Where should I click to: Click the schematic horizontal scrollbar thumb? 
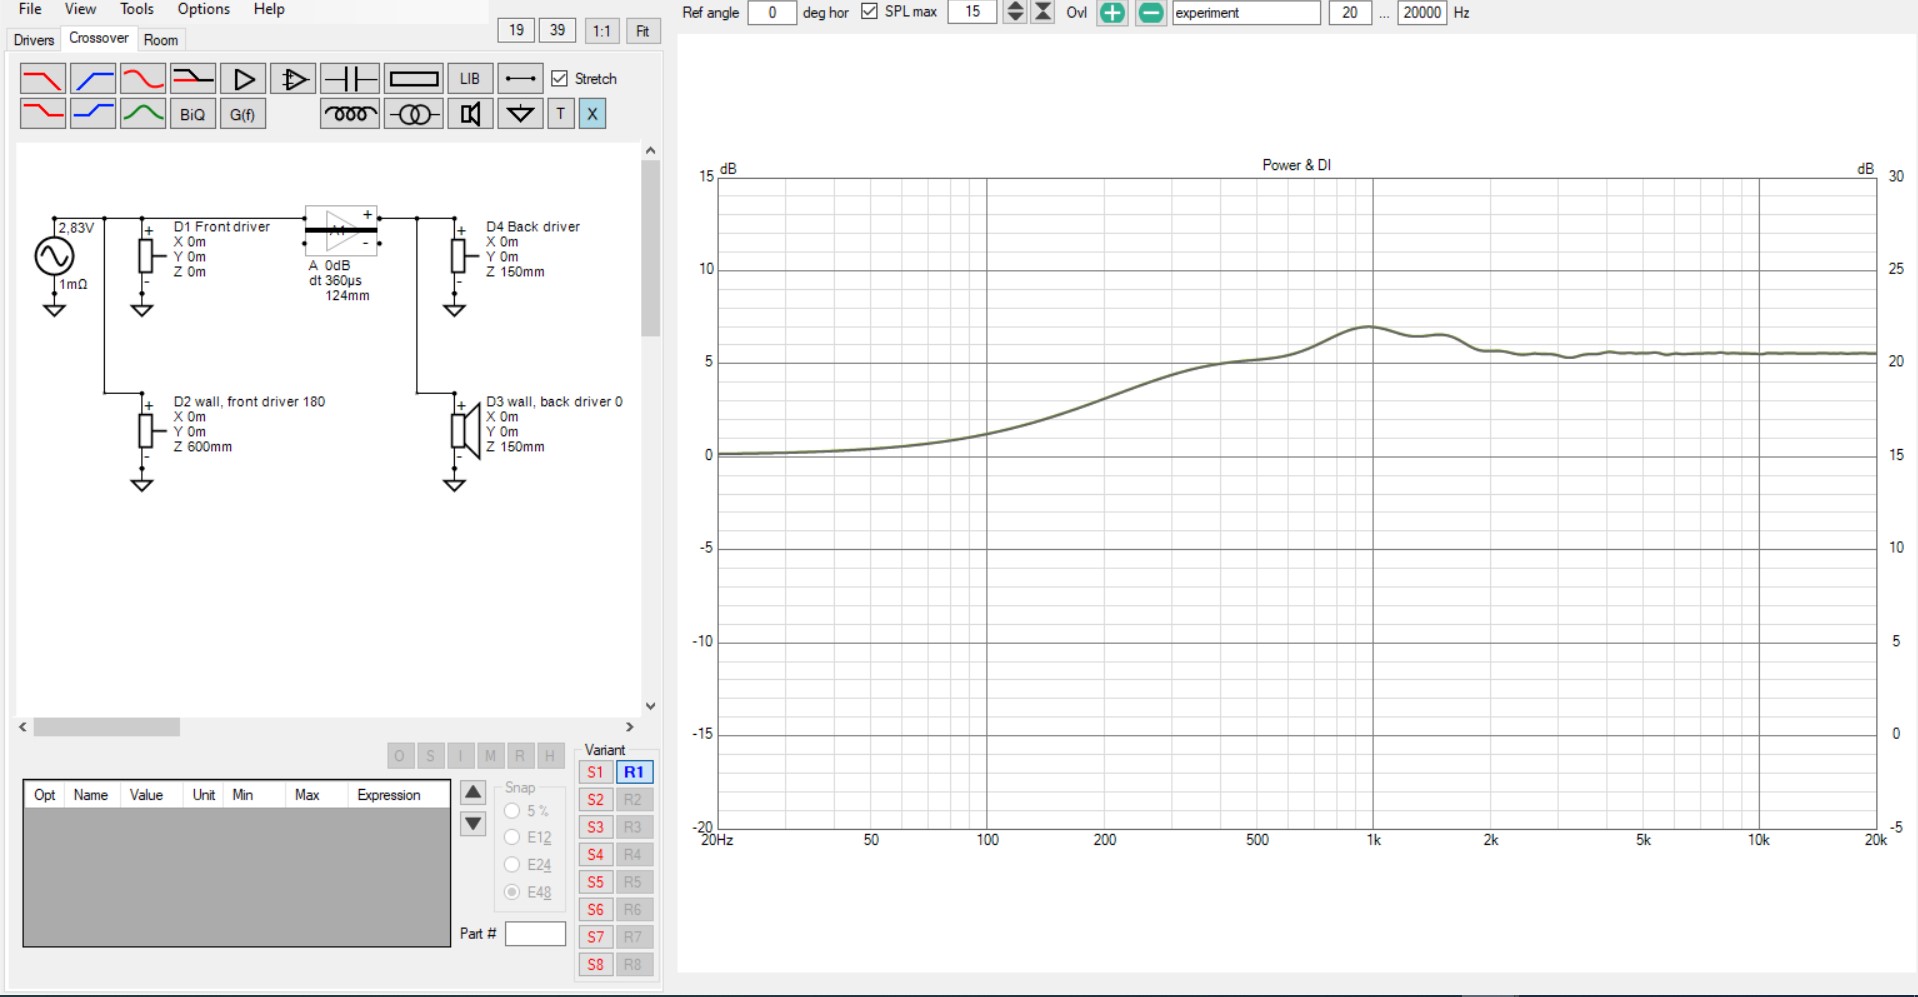point(107,727)
